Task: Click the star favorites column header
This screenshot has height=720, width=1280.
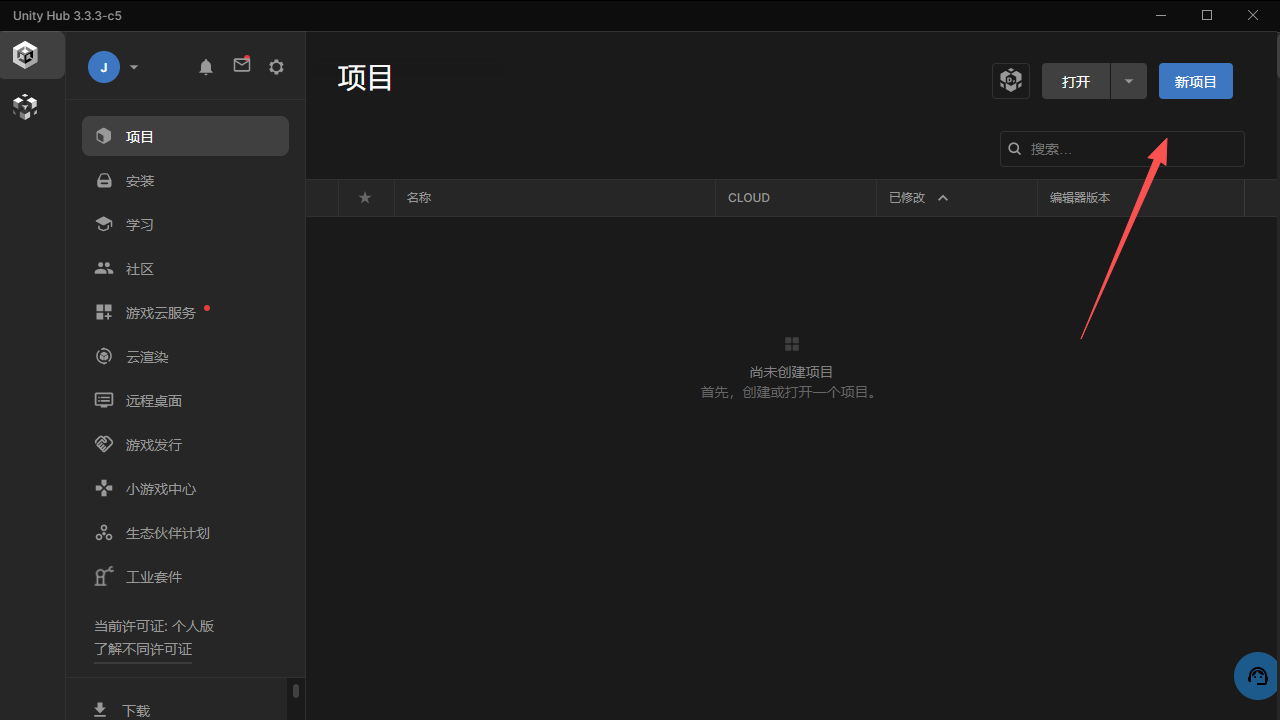Action: tap(365, 198)
